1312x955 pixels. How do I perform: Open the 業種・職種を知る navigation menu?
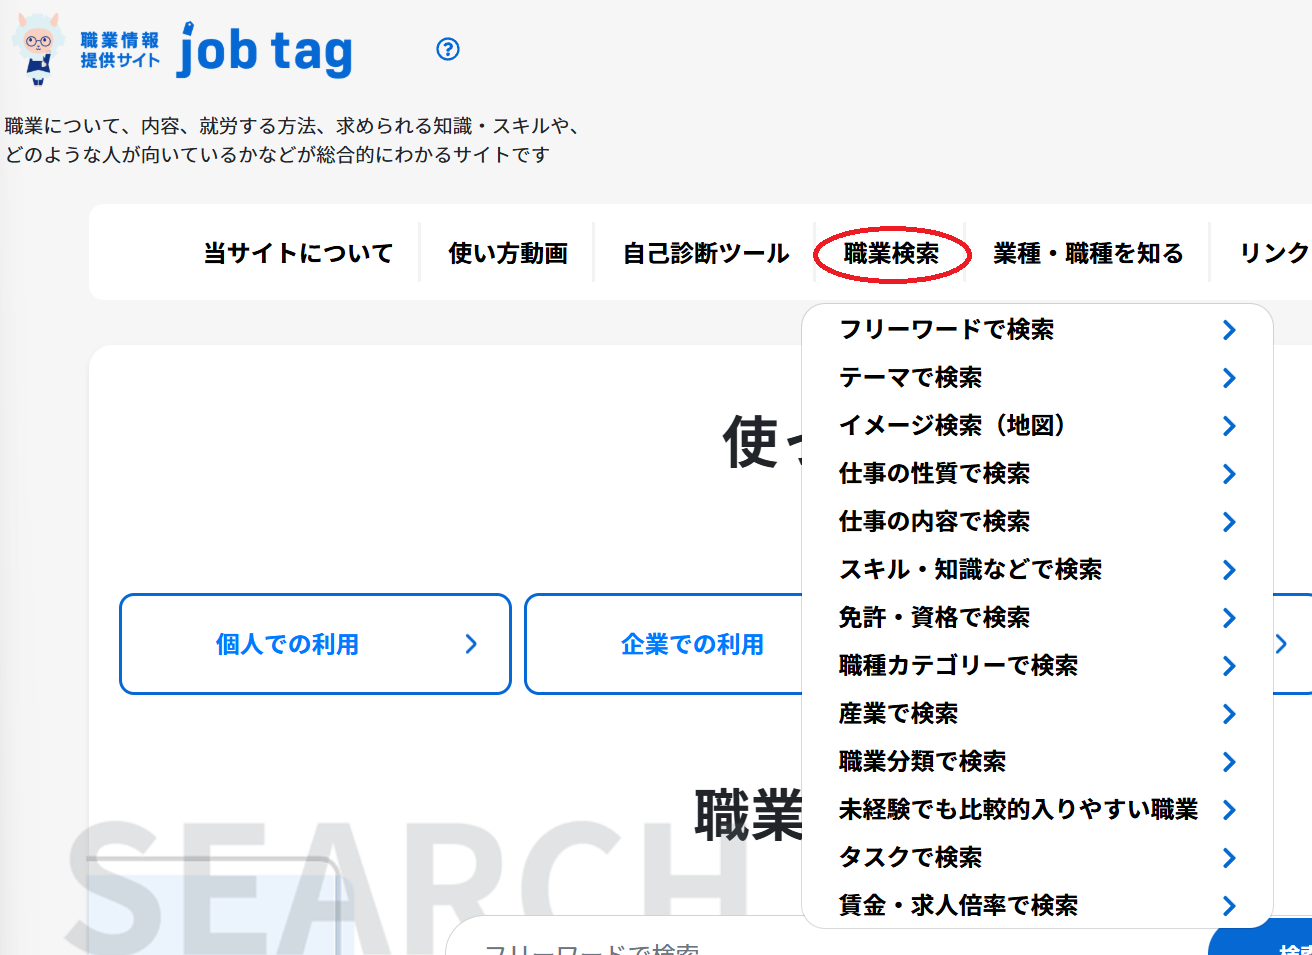pyautogui.click(x=1088, y=254)
